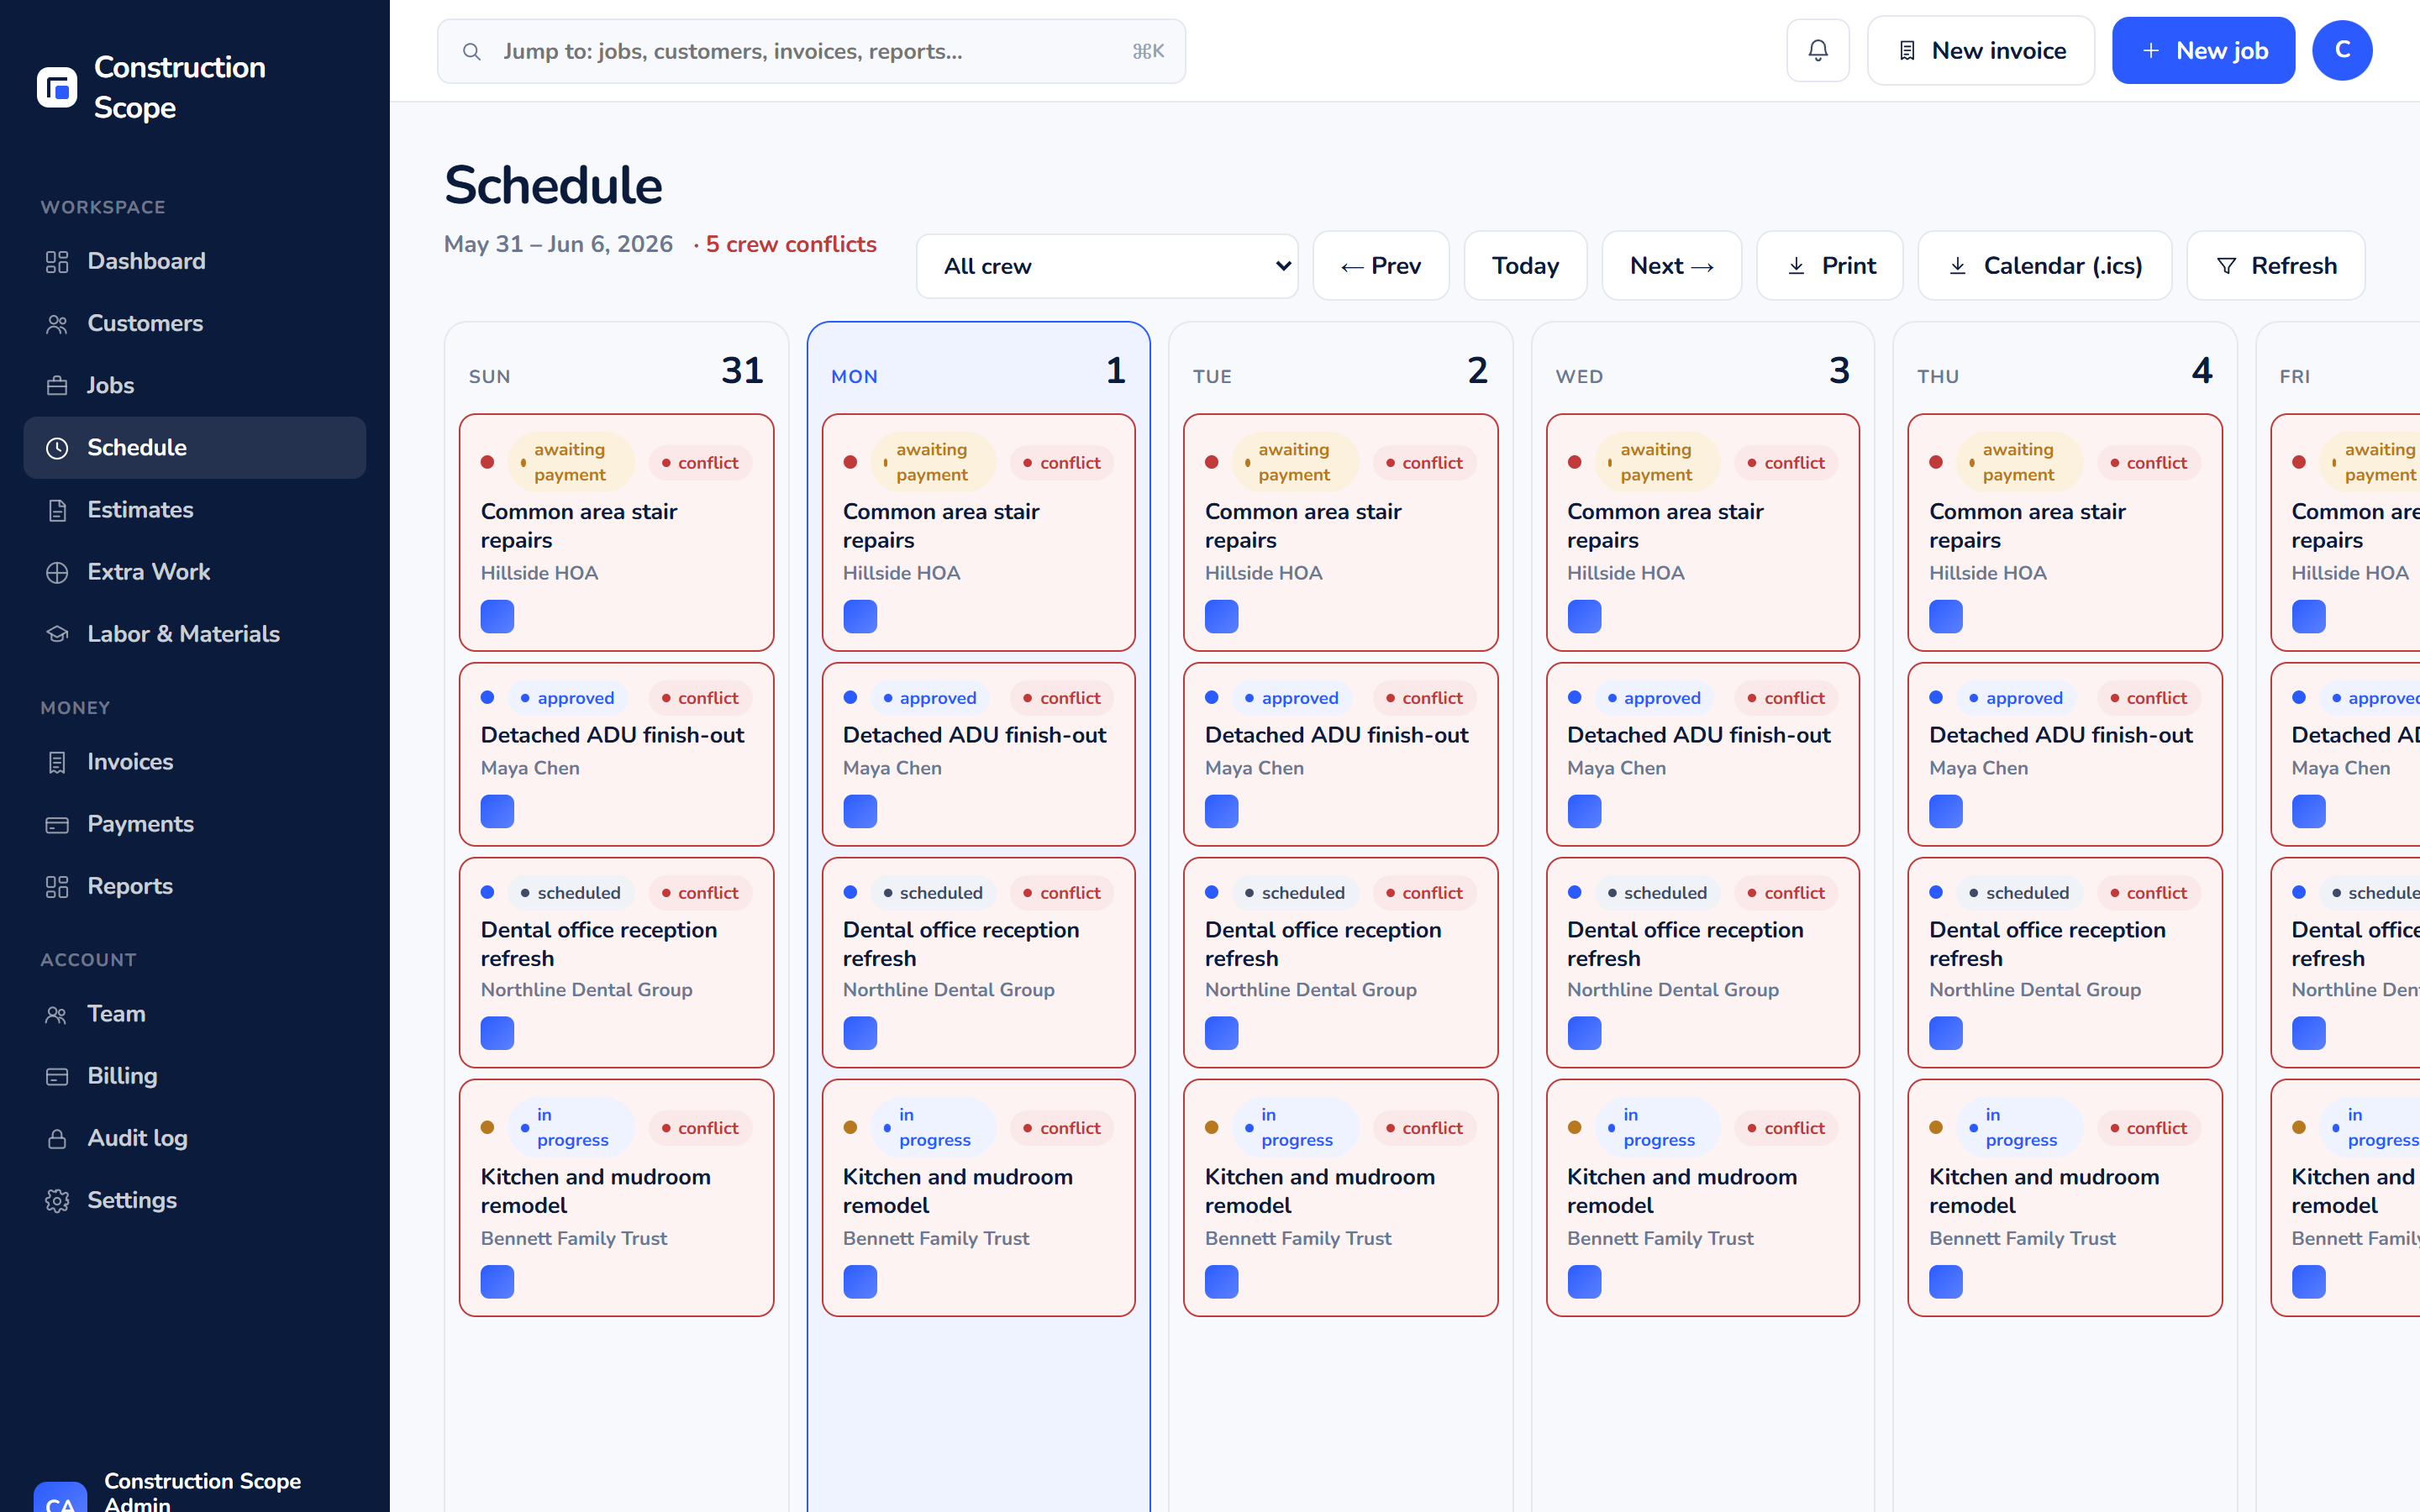2420x1512 pixels.
Task: Click the Payments card icon in the sidebar
Action: click(x=57, y=824)
